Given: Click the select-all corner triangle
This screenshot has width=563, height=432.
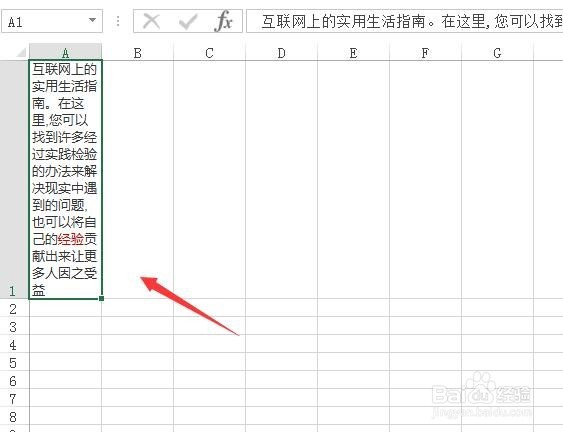Looking at the screenshot, I should (x=21, y=53).
